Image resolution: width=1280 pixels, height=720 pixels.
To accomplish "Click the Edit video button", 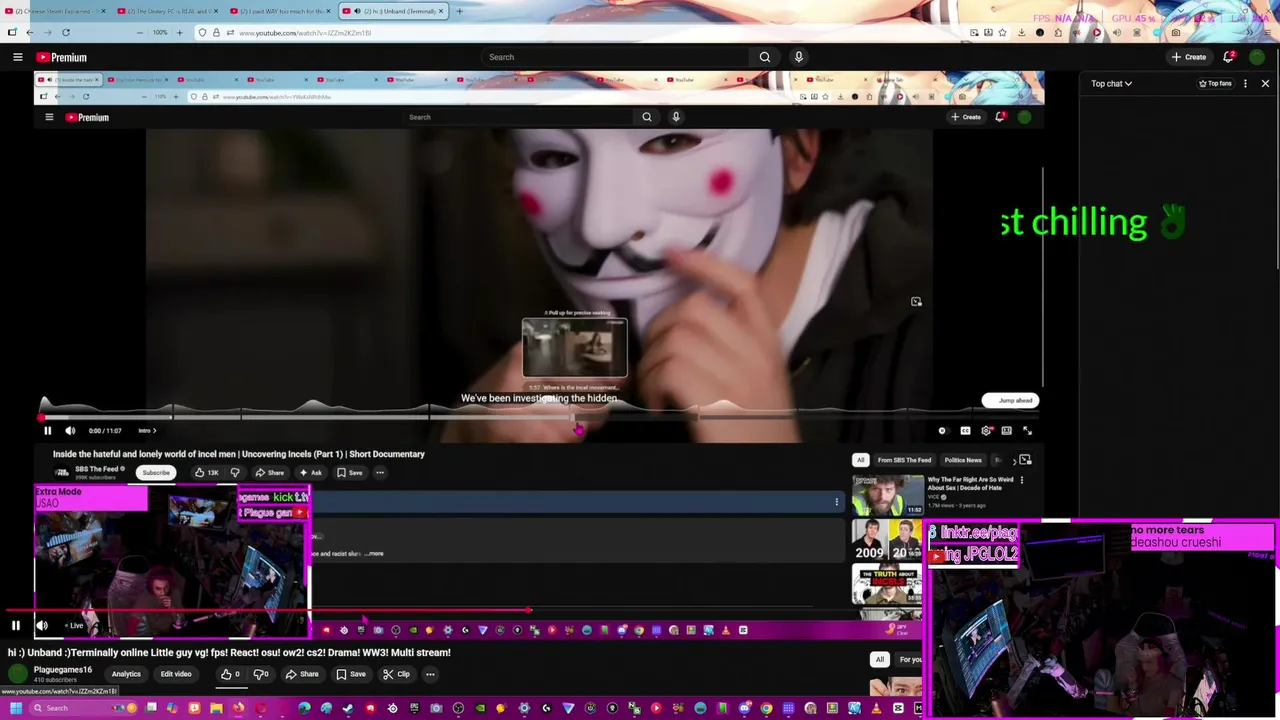I will [x=176, y=674].
